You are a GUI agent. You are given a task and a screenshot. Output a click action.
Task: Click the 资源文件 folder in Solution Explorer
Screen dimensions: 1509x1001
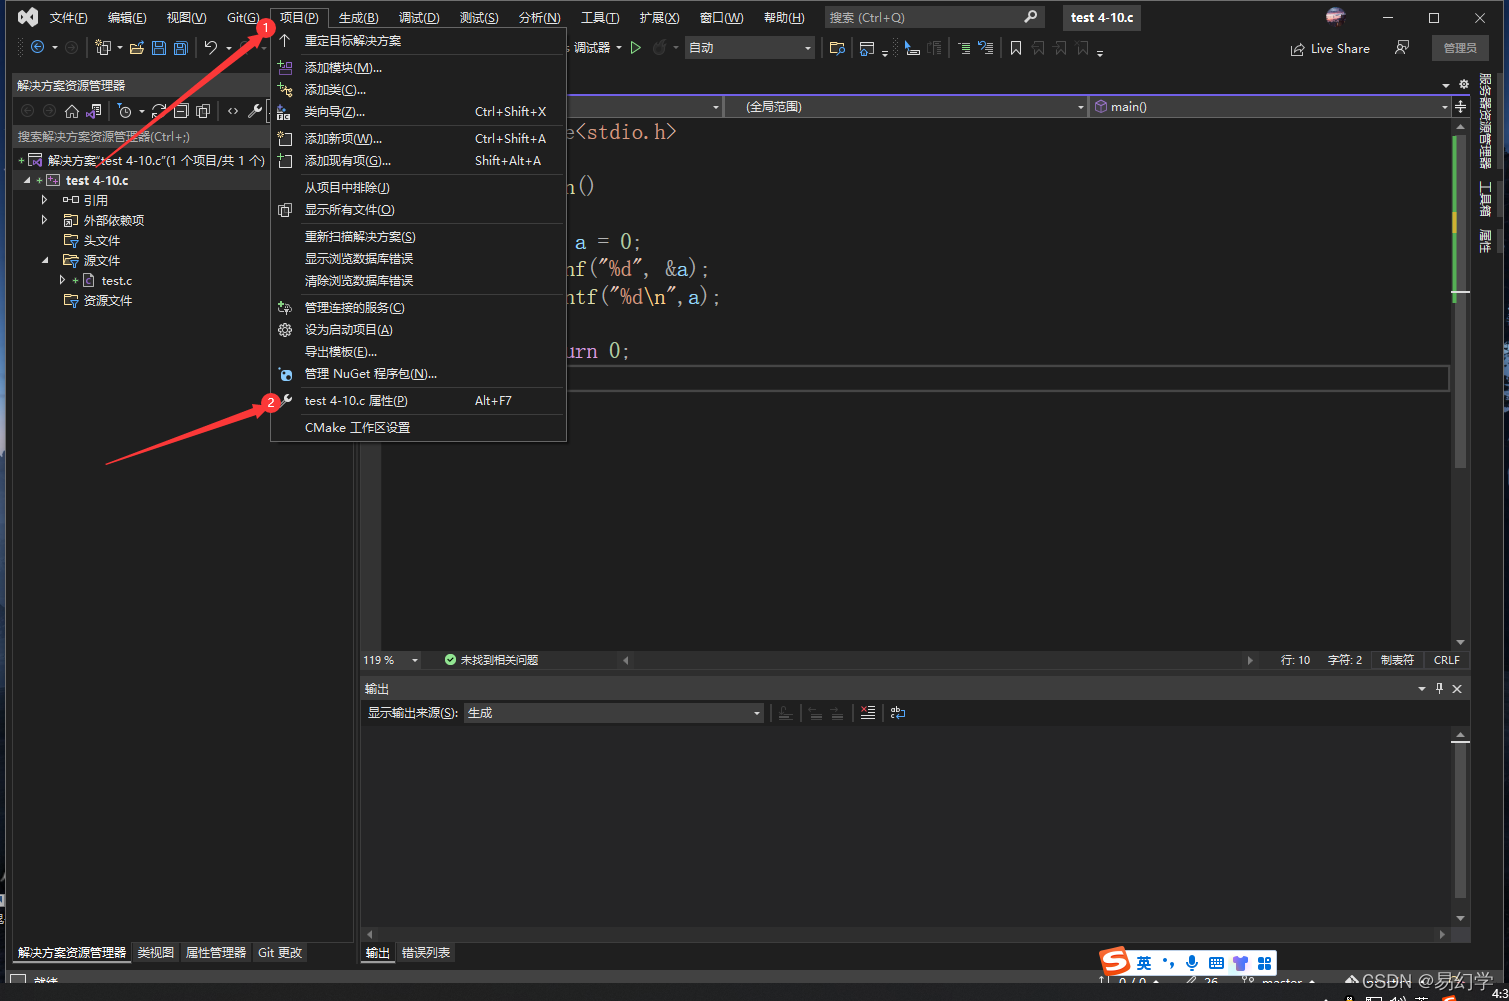coord(107,300)
